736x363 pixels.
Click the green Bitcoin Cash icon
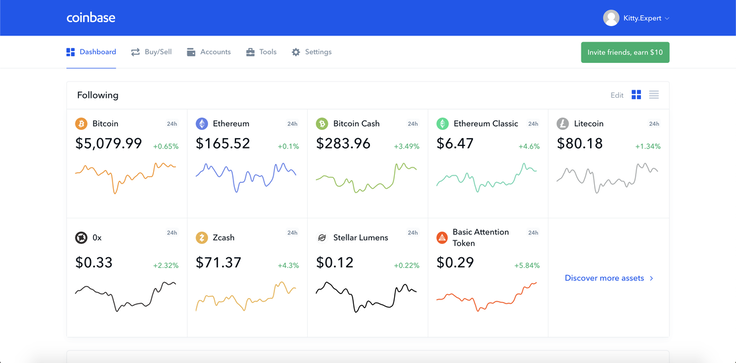point(322,124)
